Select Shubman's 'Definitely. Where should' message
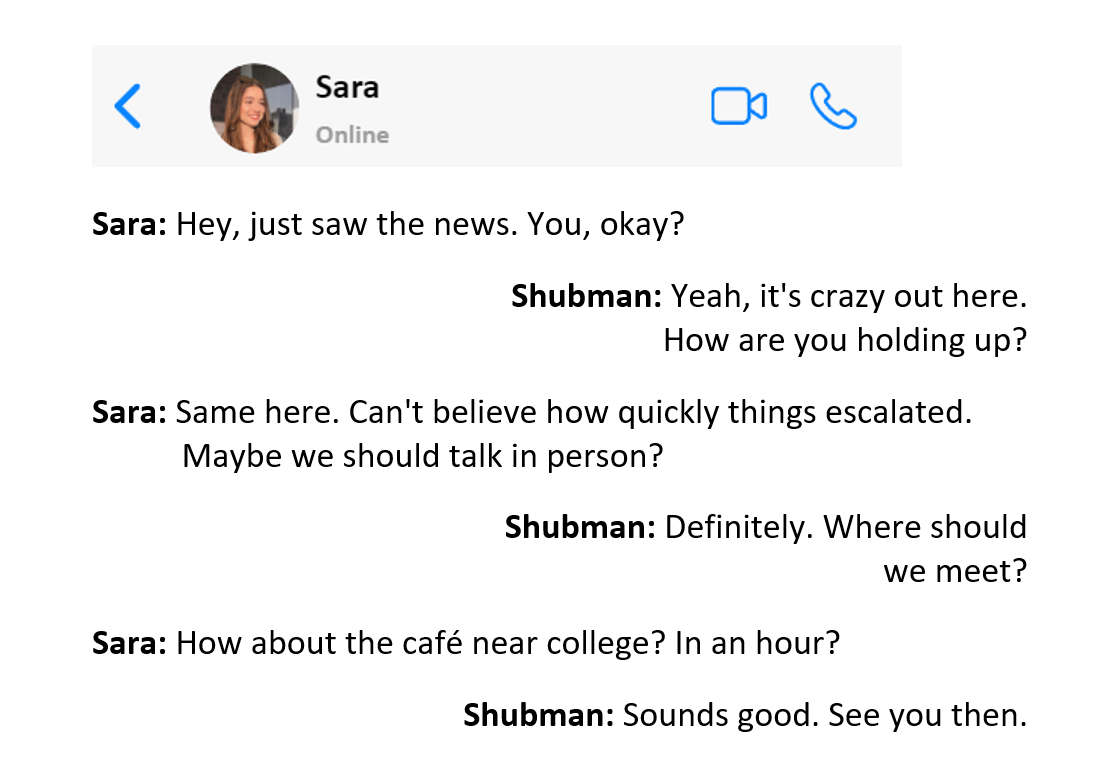The width and height of the screenshot is (1103, 770). pos(766,527)
